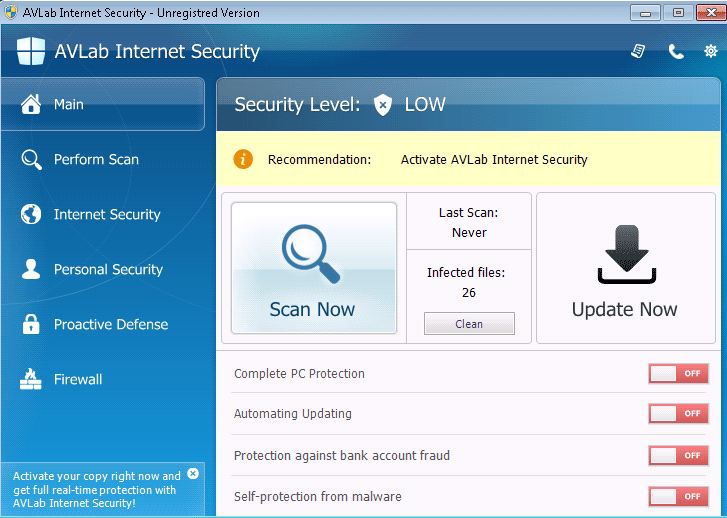The image size is (727, 518).
Task: Click the phone support icon
Action: coord(676,51)
